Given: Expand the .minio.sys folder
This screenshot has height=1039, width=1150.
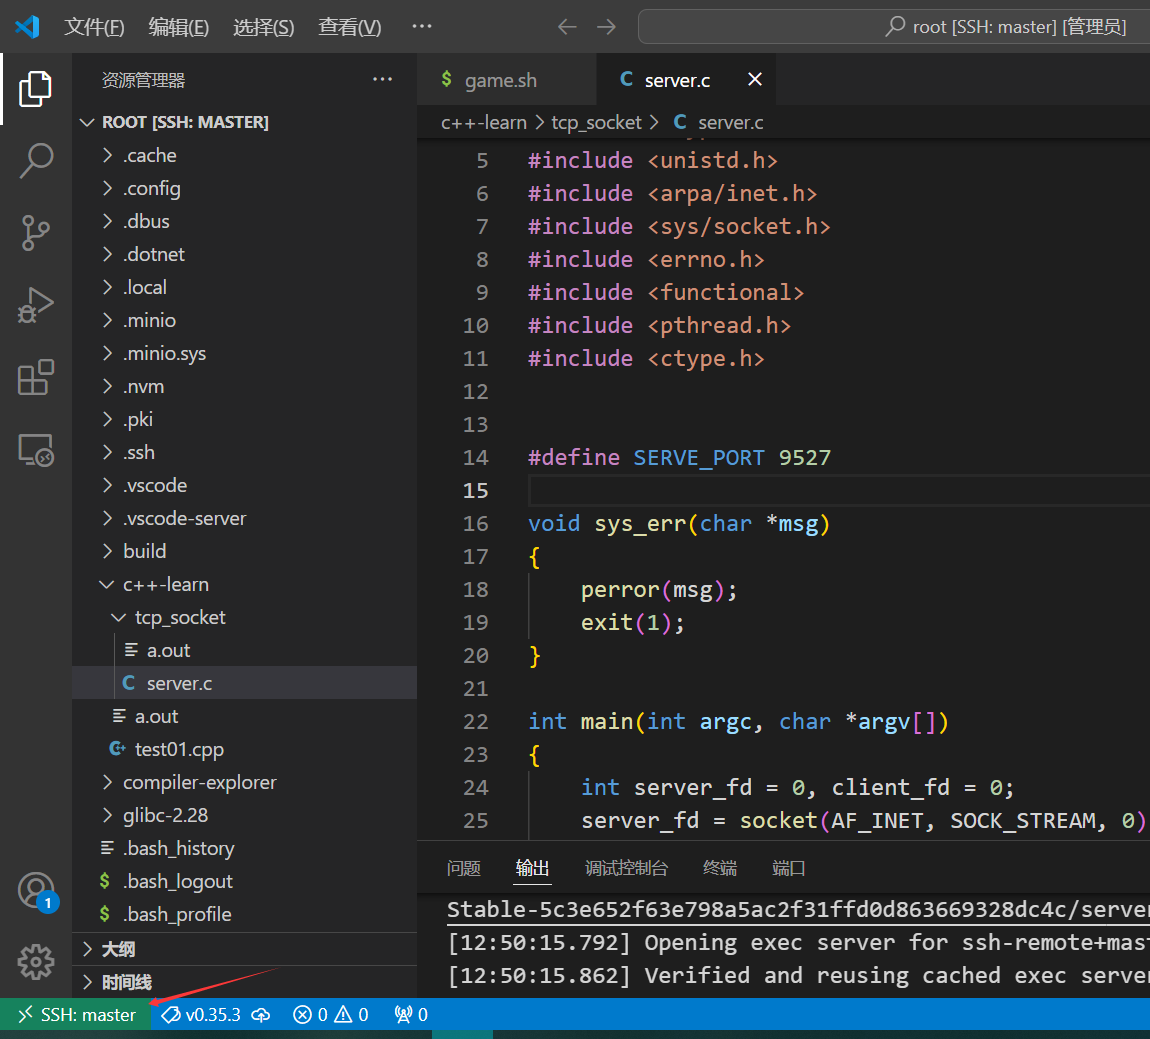Looking at the screenshot, I should [x=244, y=353].
